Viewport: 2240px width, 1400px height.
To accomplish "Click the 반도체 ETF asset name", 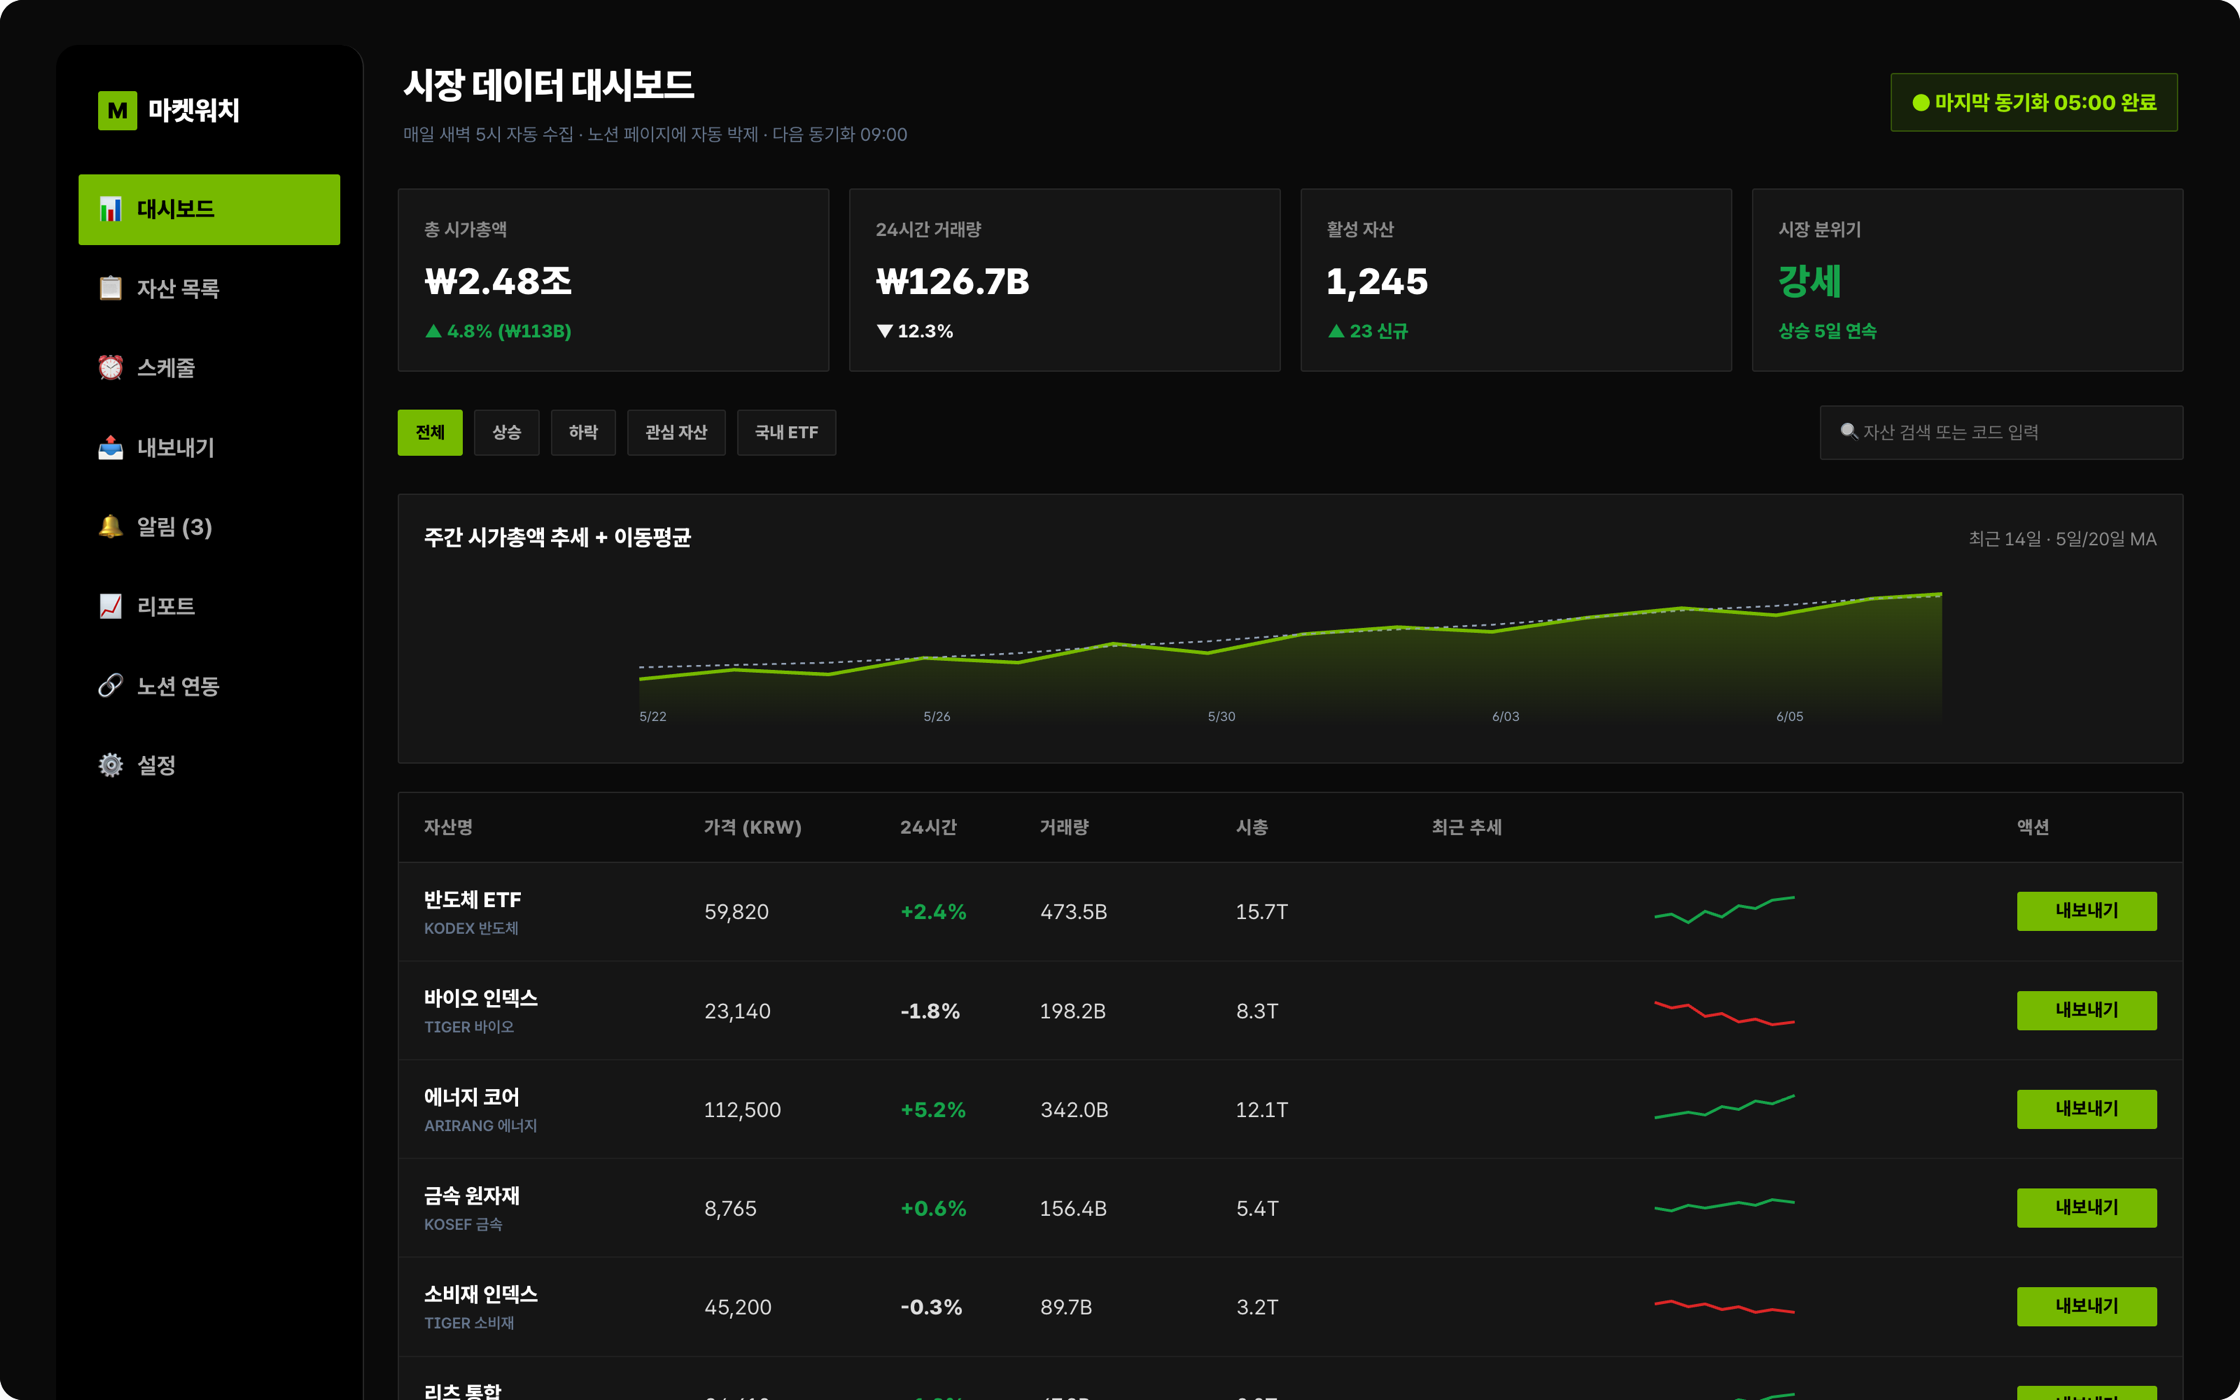I will (472, 899).
